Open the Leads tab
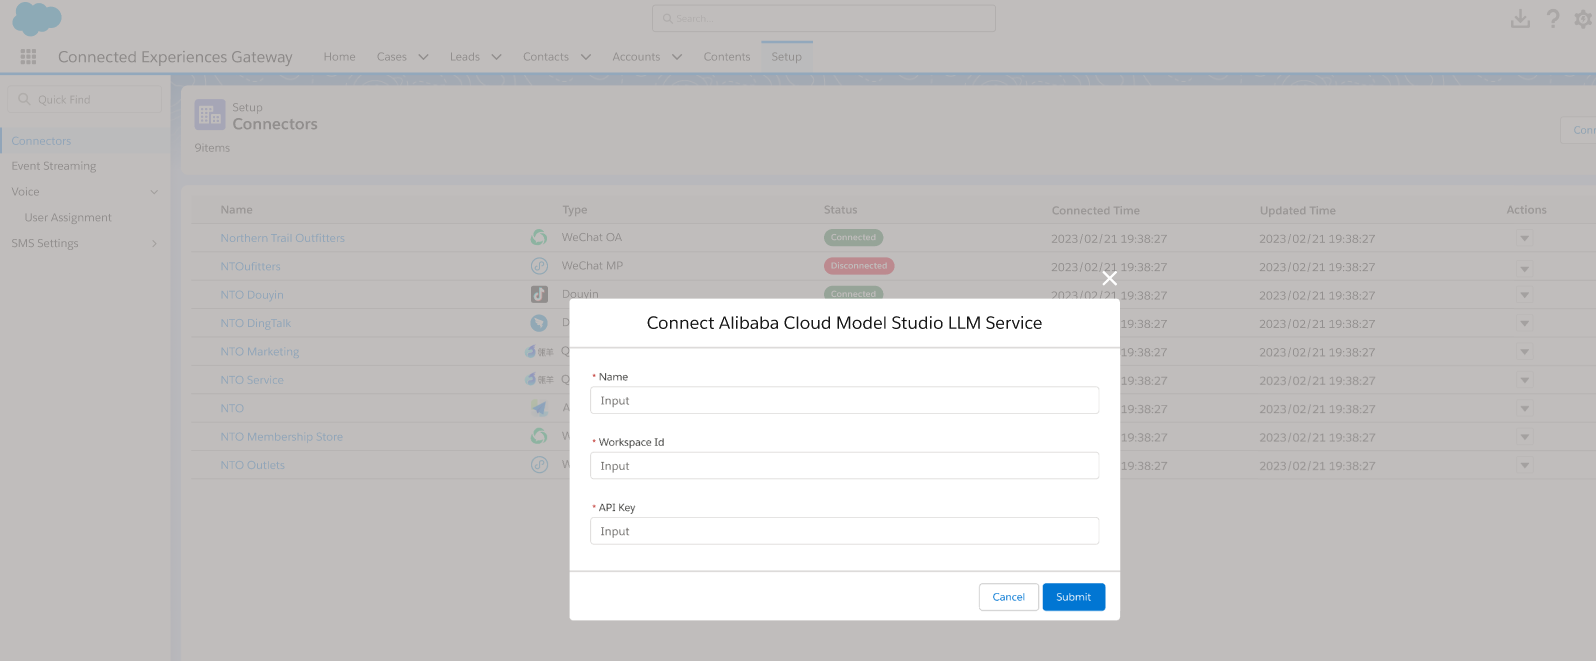The width and height of the screenshot is (1596, 661). (x=464, y=57)
